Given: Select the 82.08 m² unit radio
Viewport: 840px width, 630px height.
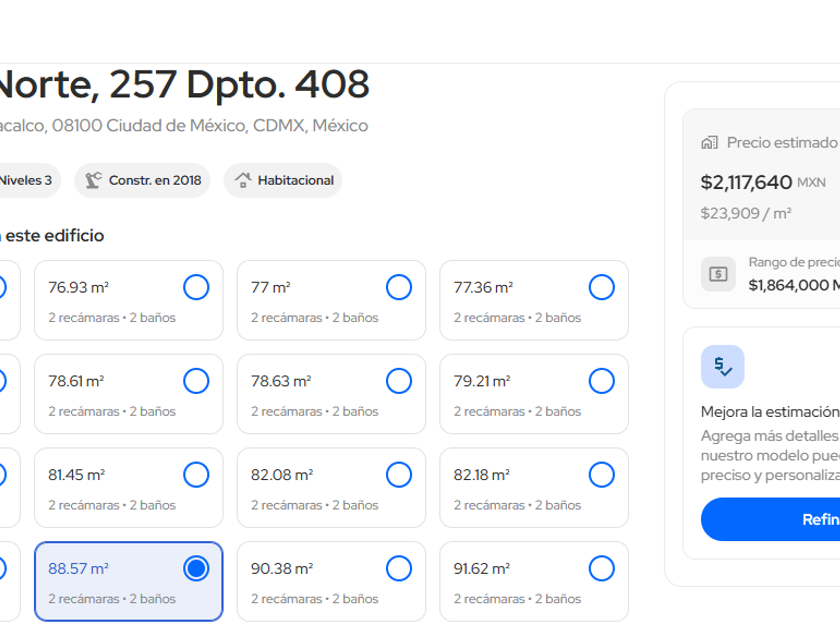Looking at the screenshot, I should (399, 475).
